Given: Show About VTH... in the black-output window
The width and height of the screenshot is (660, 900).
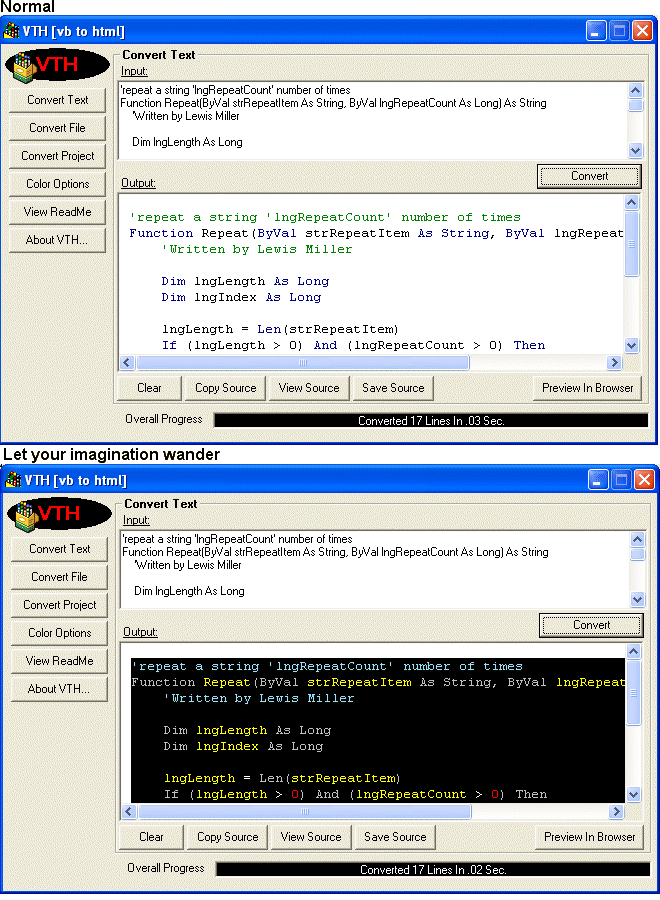Looking at the screenshot, I should tap(59, 689).
